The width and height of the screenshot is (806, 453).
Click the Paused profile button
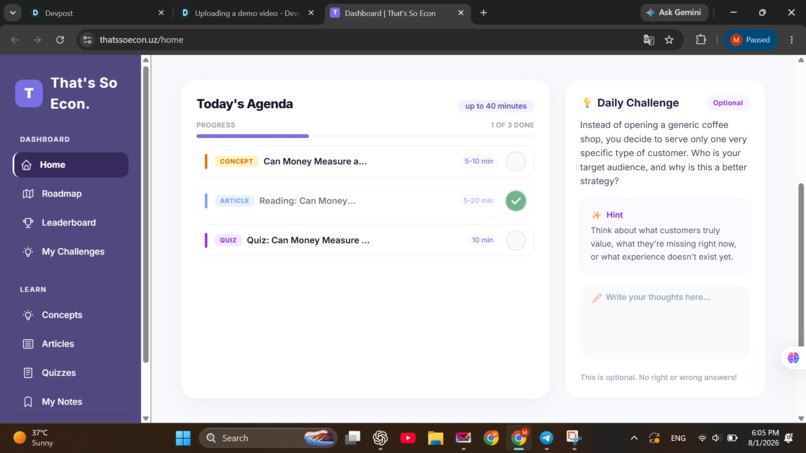coord(750,40)
